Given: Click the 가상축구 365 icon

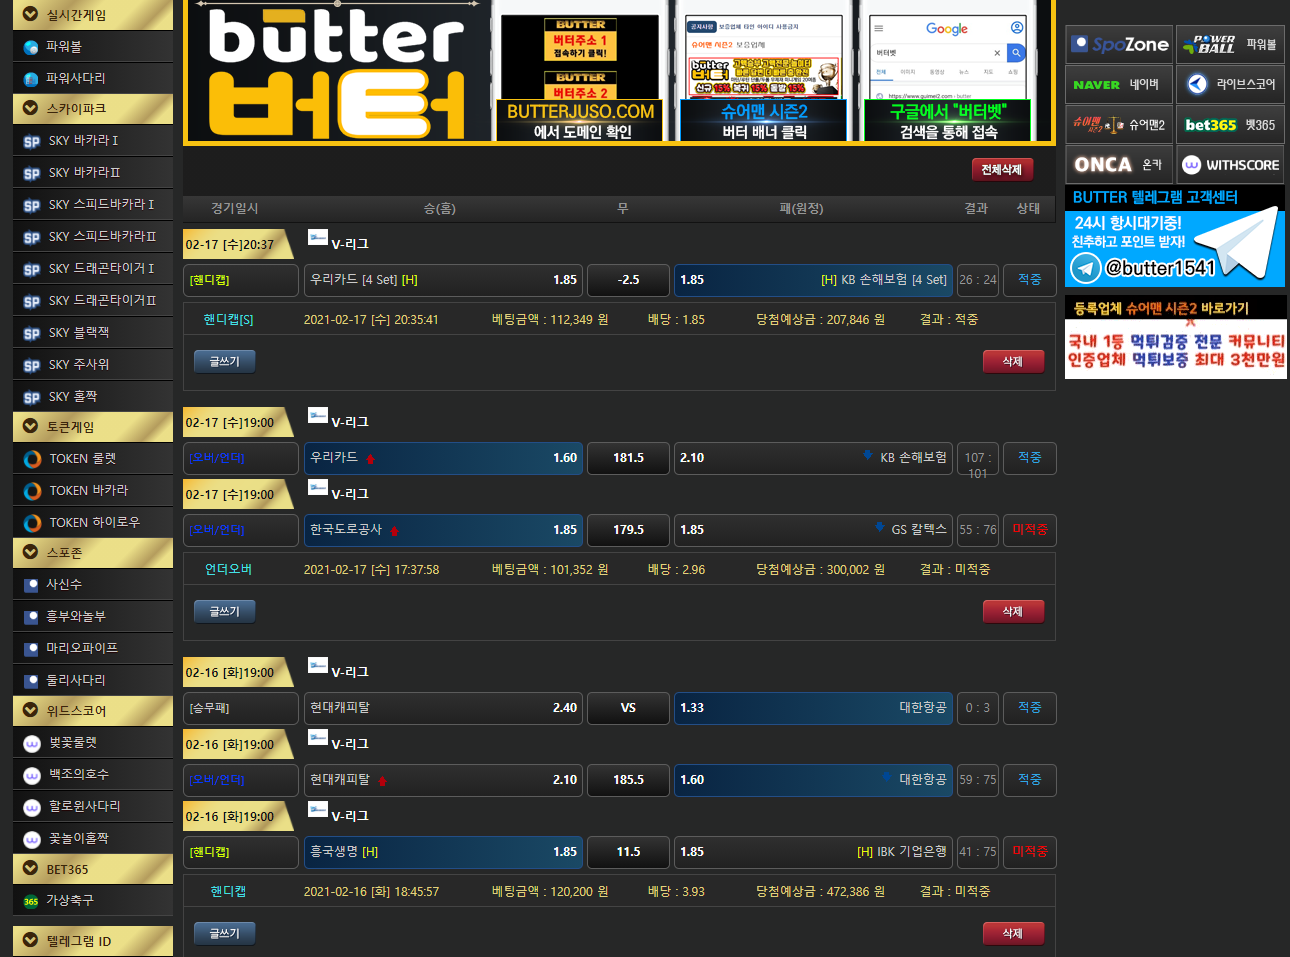Looking at the screenshot, I should (x=31, y=901).
